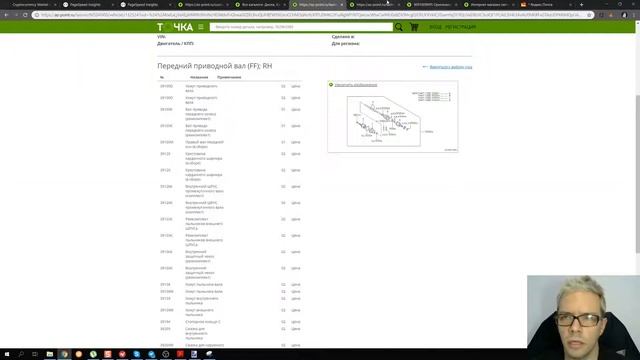The width and height of the screenshot is (640, 360).
Task: Open Task View on the taskbar
Action: click(35, 354)
